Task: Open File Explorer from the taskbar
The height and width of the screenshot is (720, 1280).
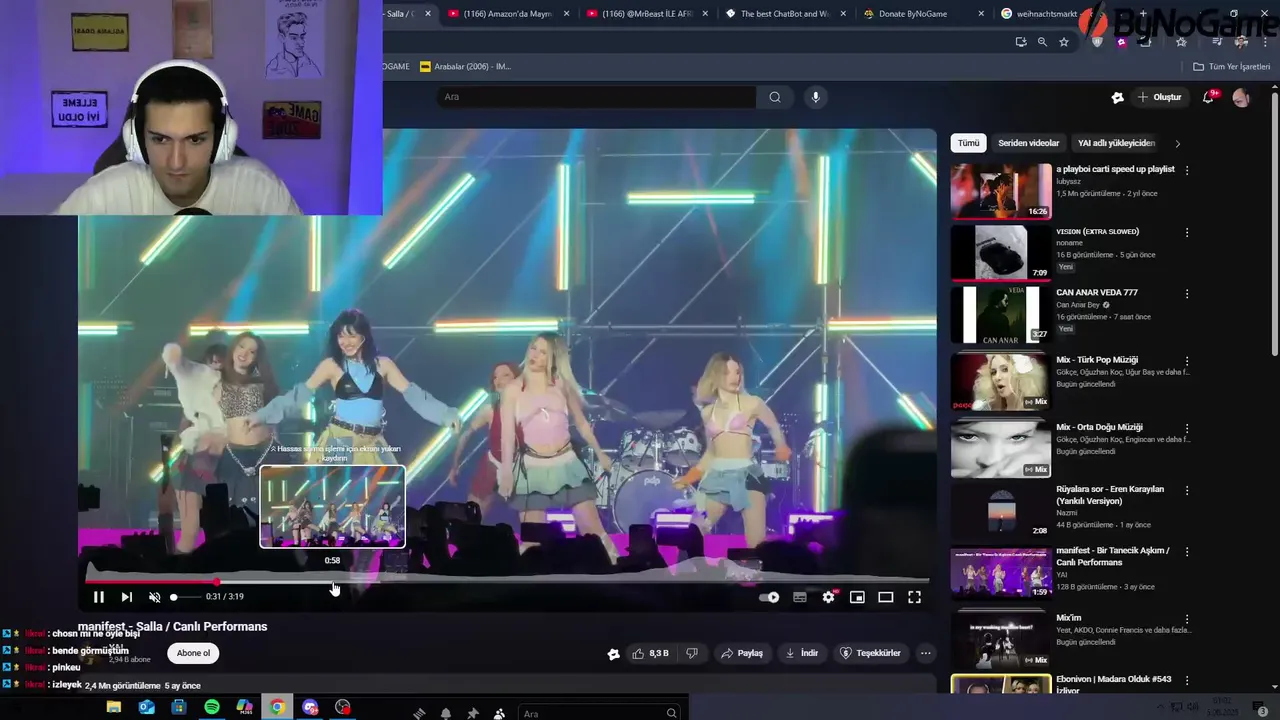Action: click(x=114, y=707)
